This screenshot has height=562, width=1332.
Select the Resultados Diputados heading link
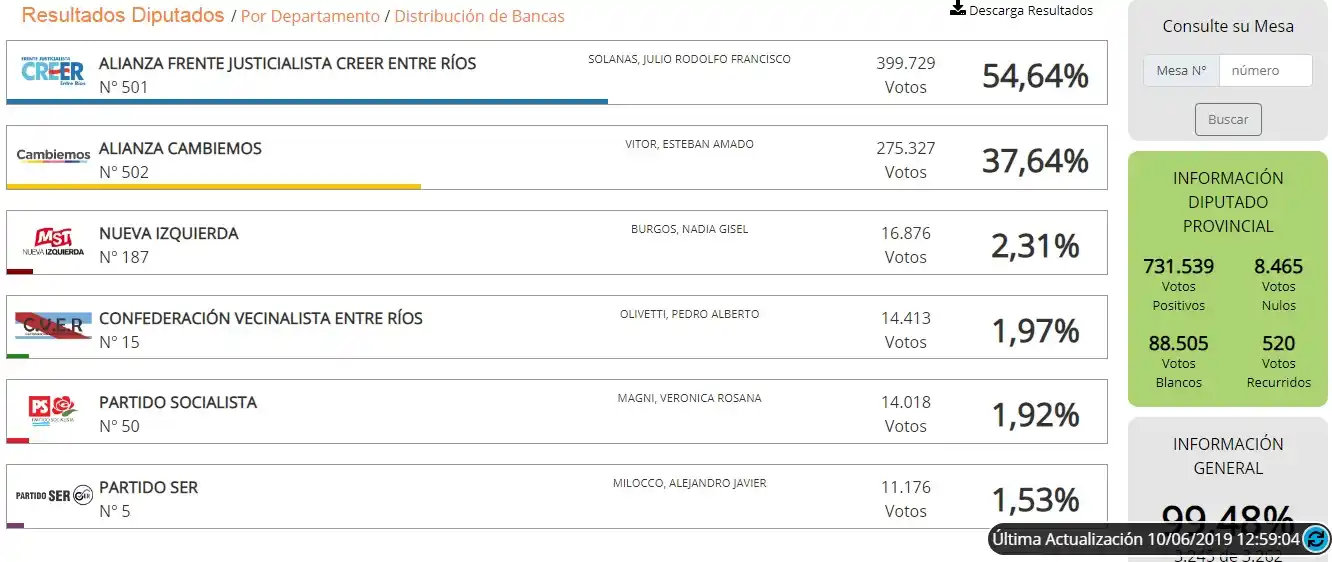(x=123, y=15)
